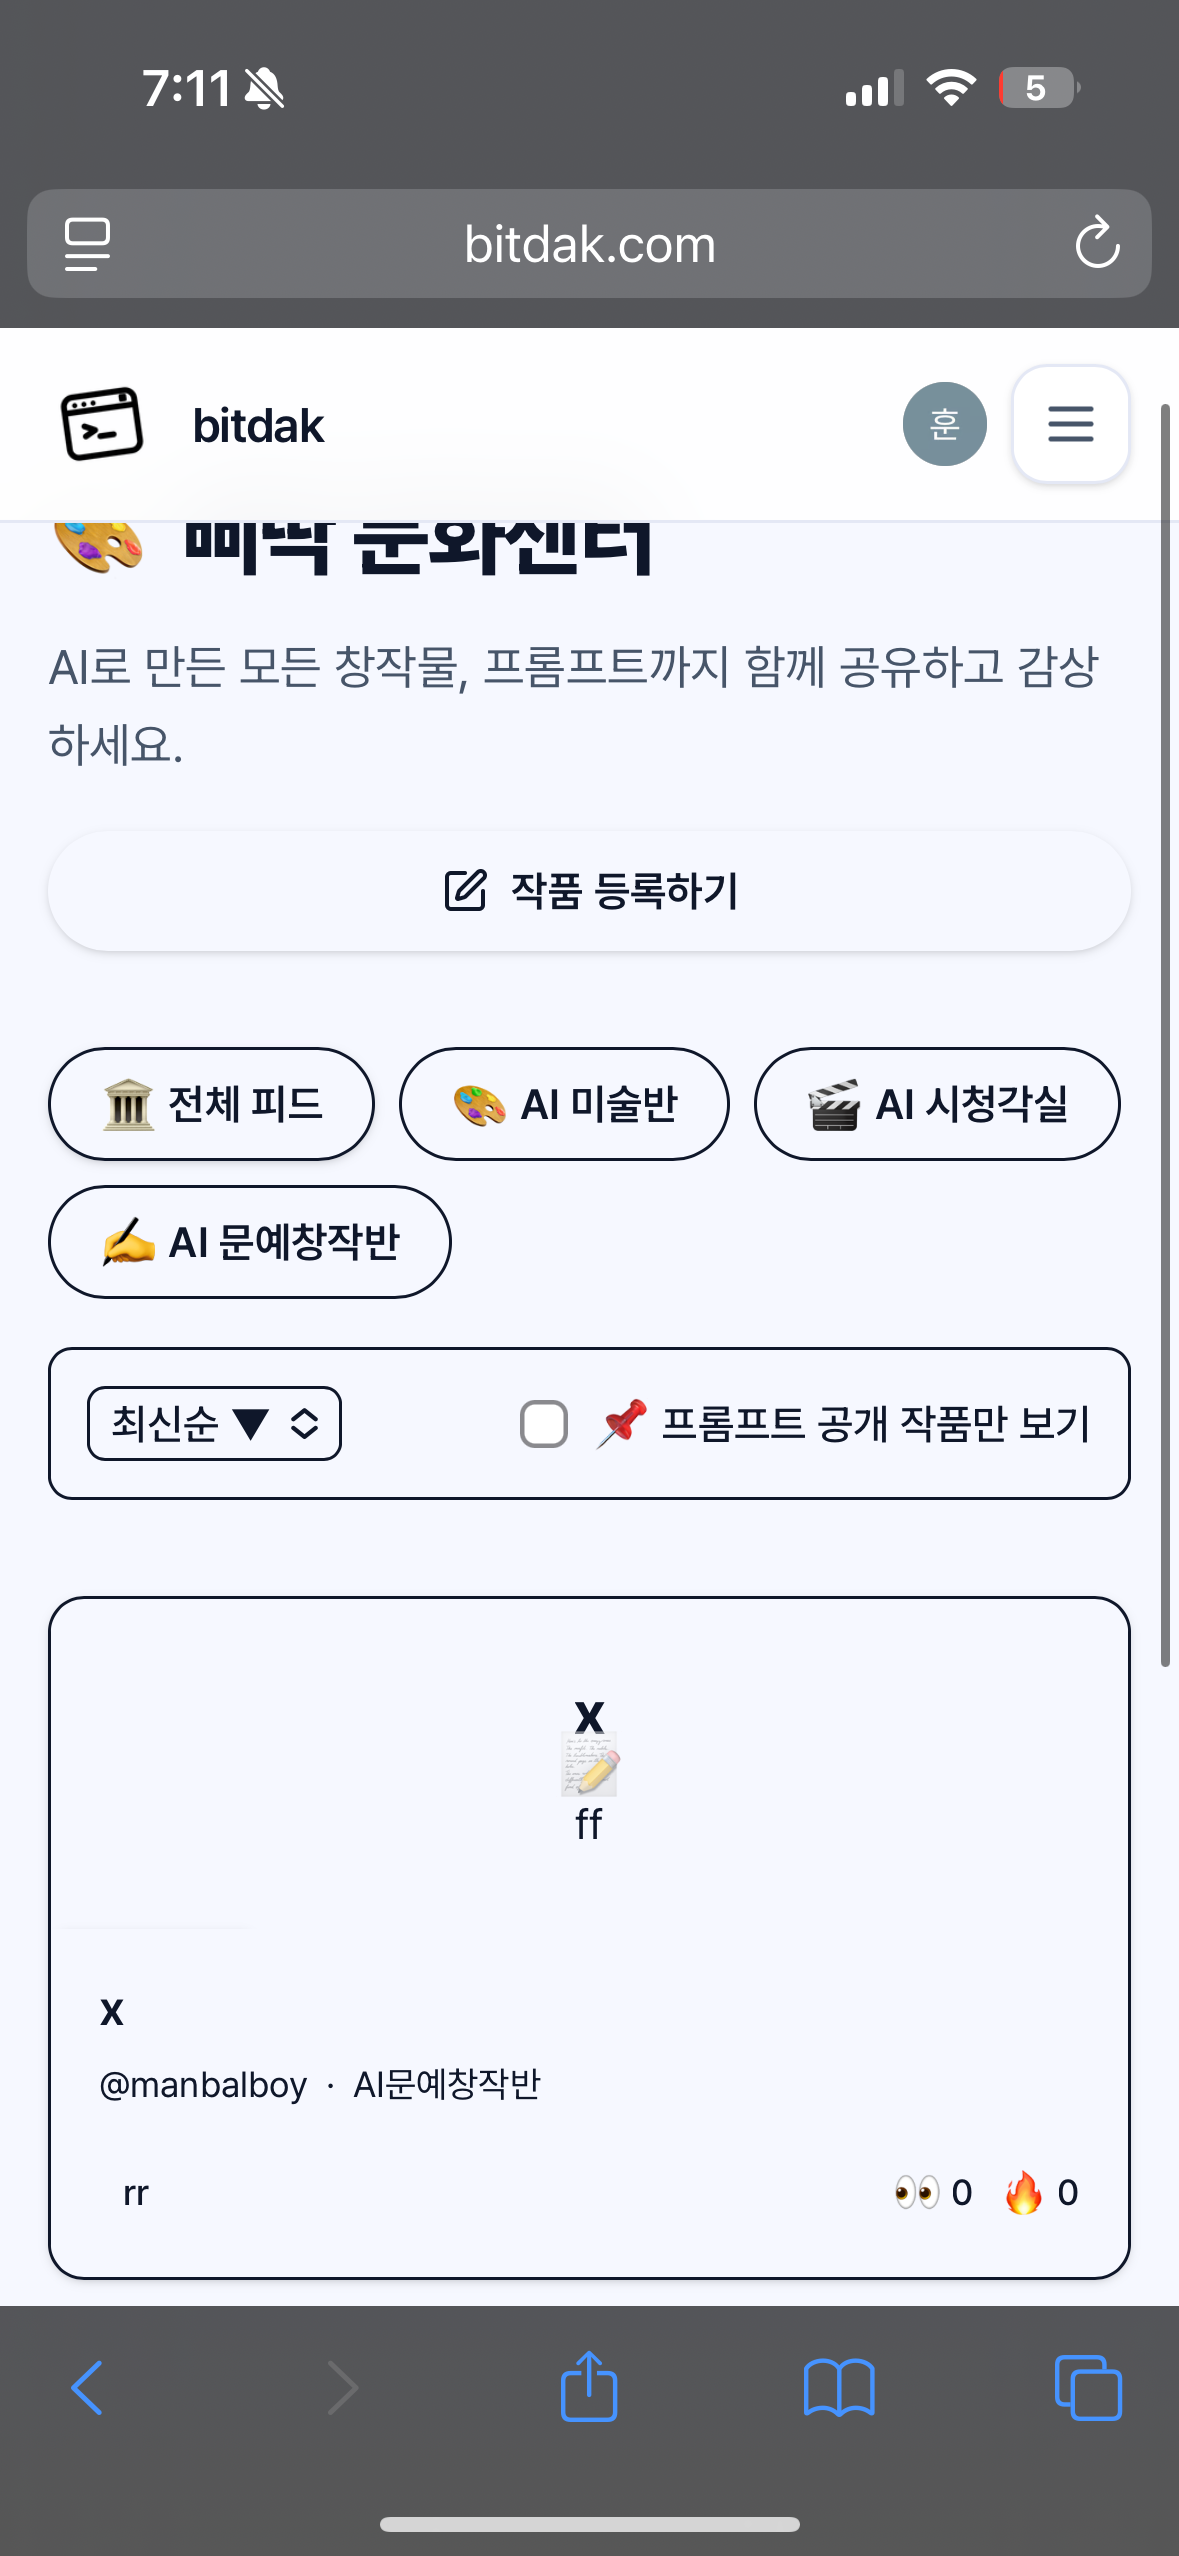Tap the 프롬프트 공개 작품만 보기 label
This screenshot has width=1179, height=2556.
click(875, 1424)
